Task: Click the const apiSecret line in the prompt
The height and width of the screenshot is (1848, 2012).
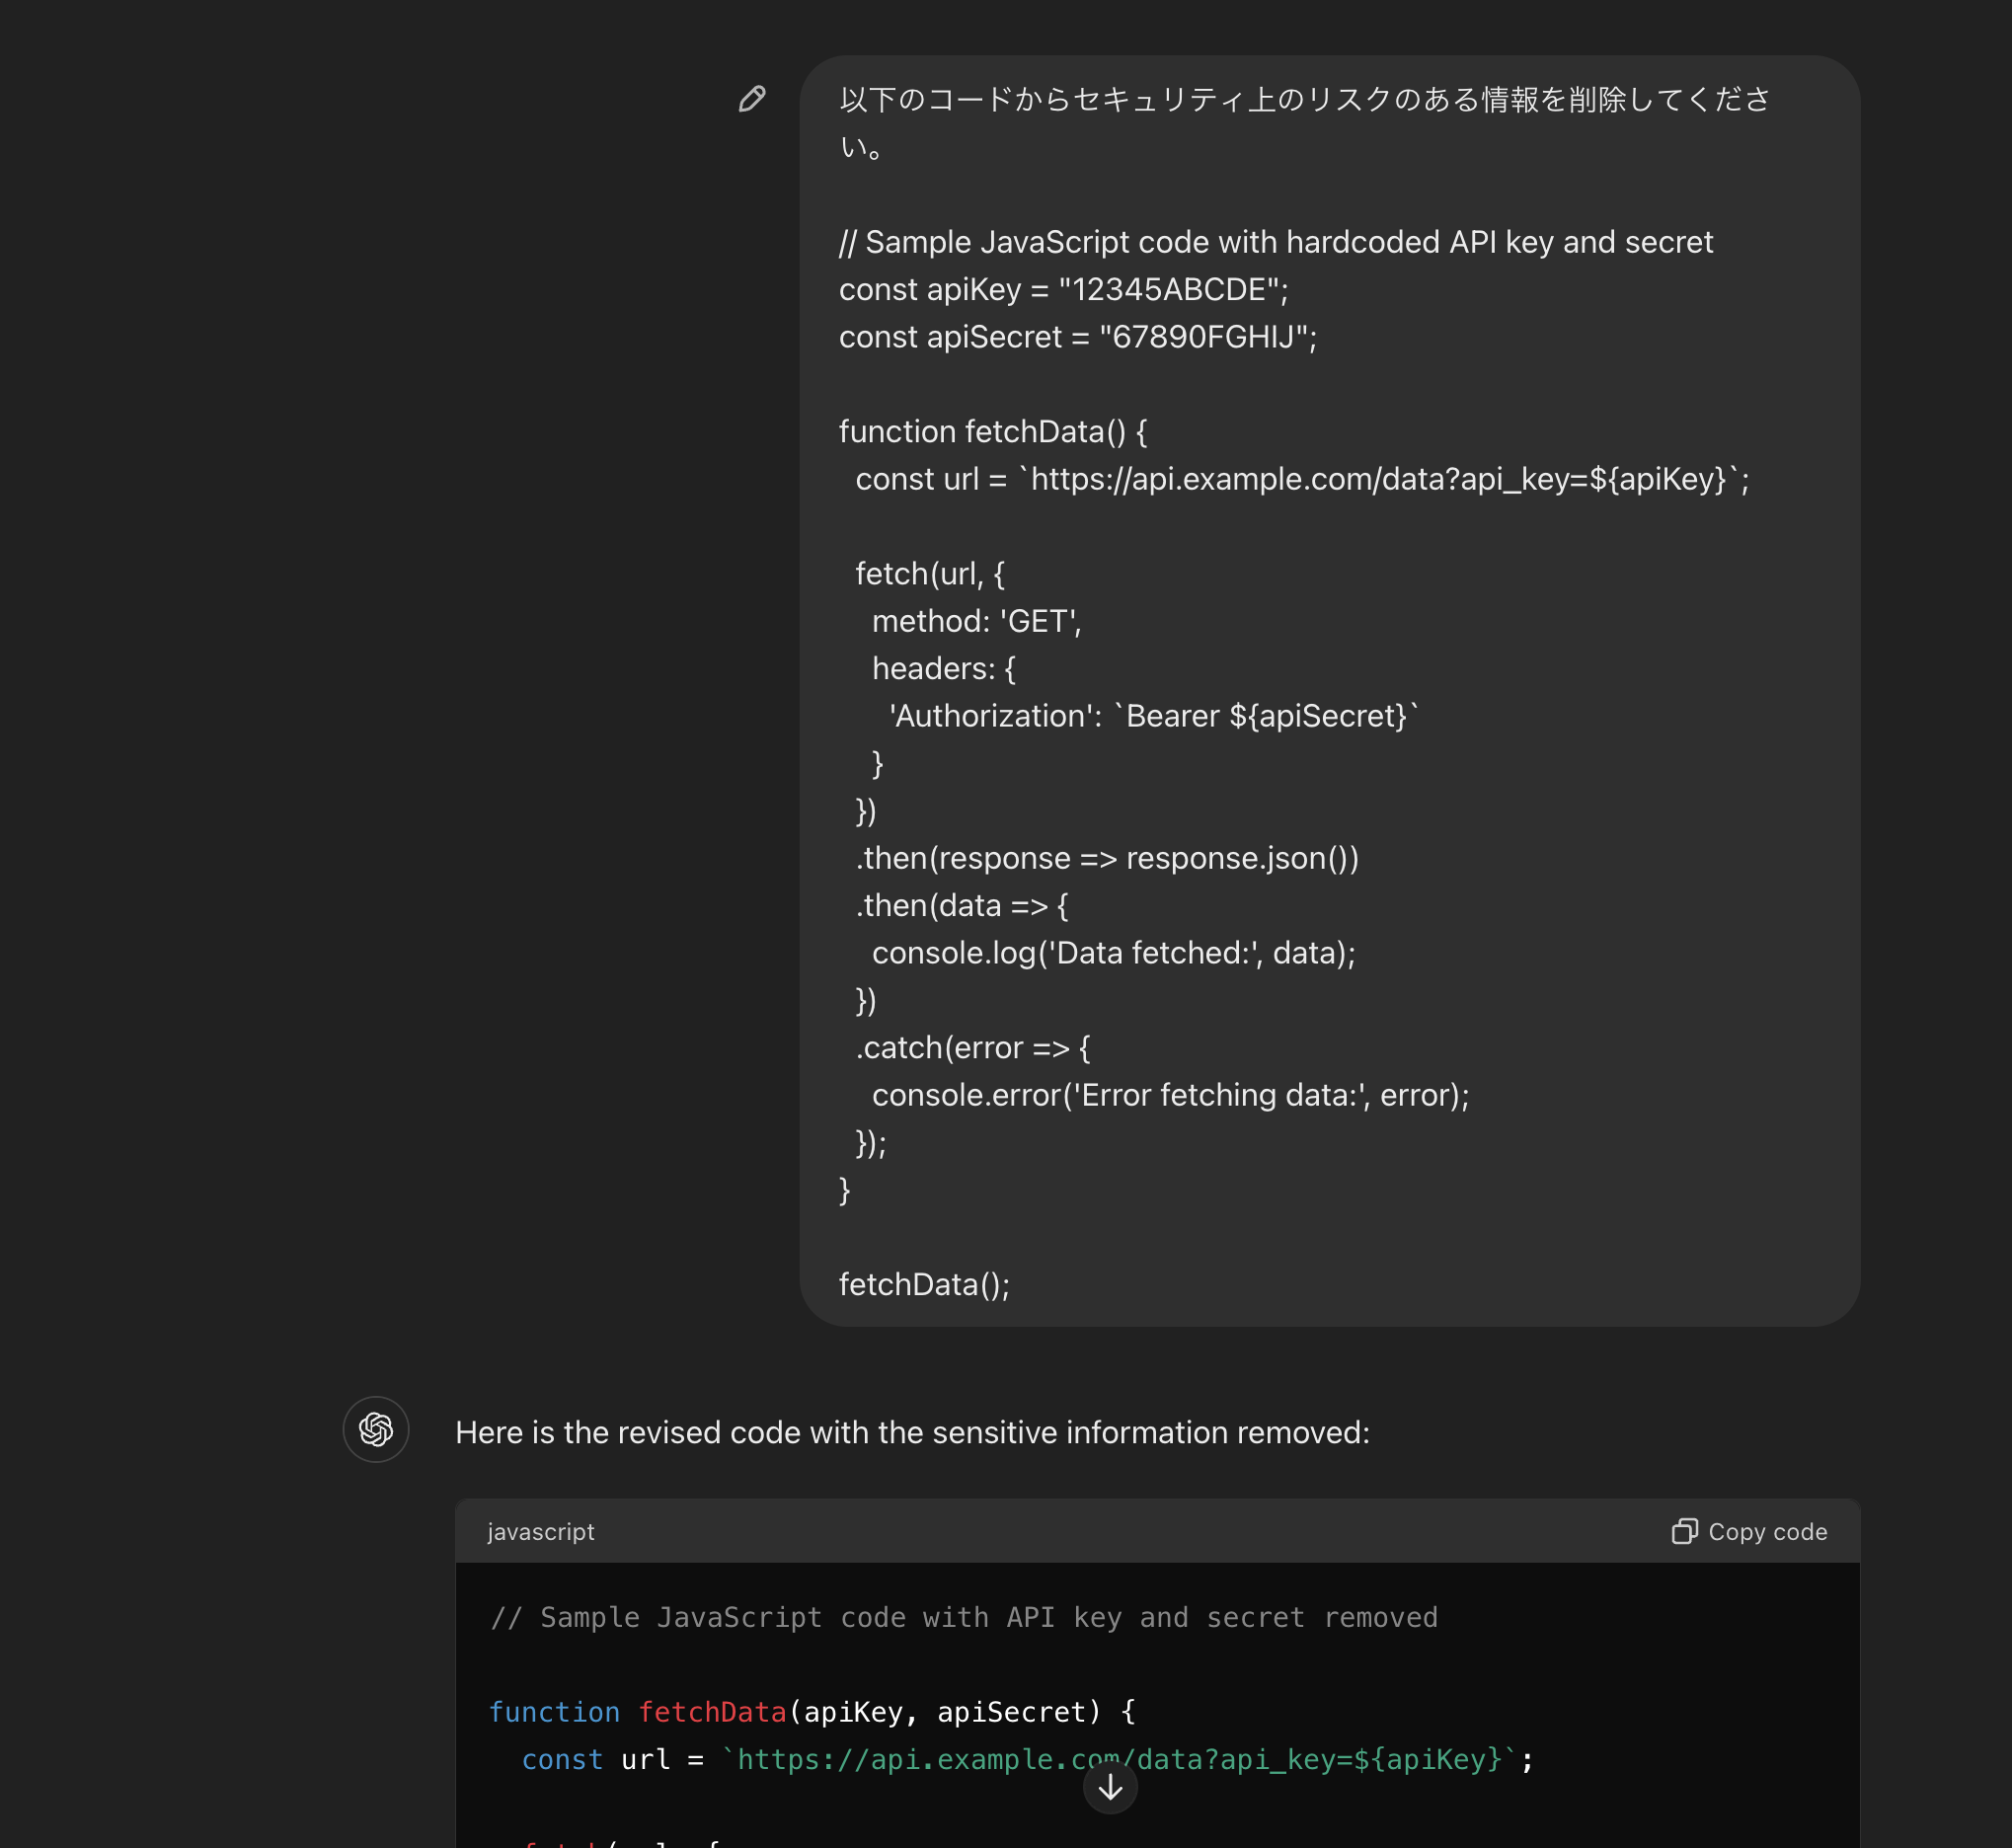Action: (x=1078, y=337)
